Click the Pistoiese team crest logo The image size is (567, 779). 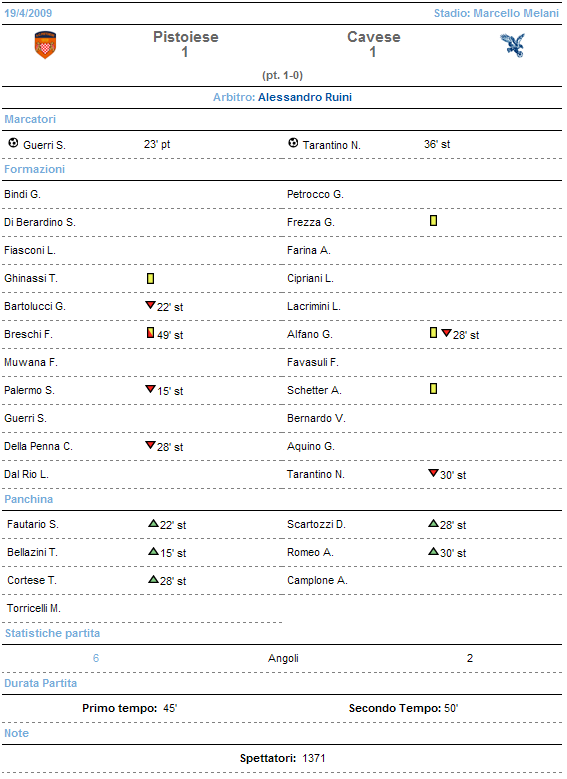(45, 45)
